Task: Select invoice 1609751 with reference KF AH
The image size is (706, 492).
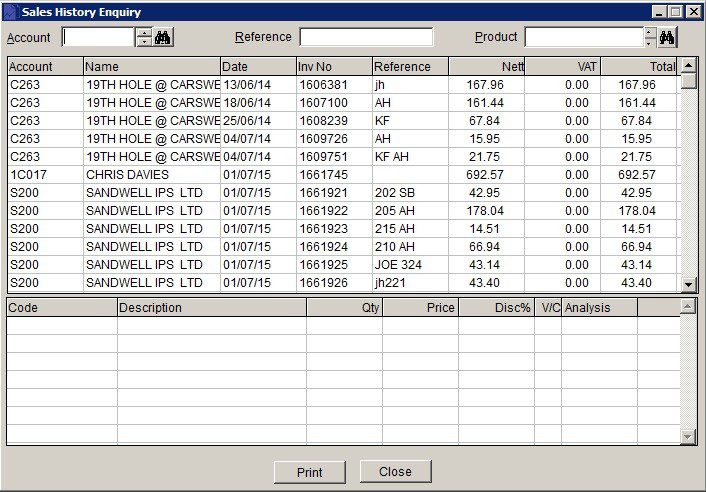Action: [x=342, y=157]
